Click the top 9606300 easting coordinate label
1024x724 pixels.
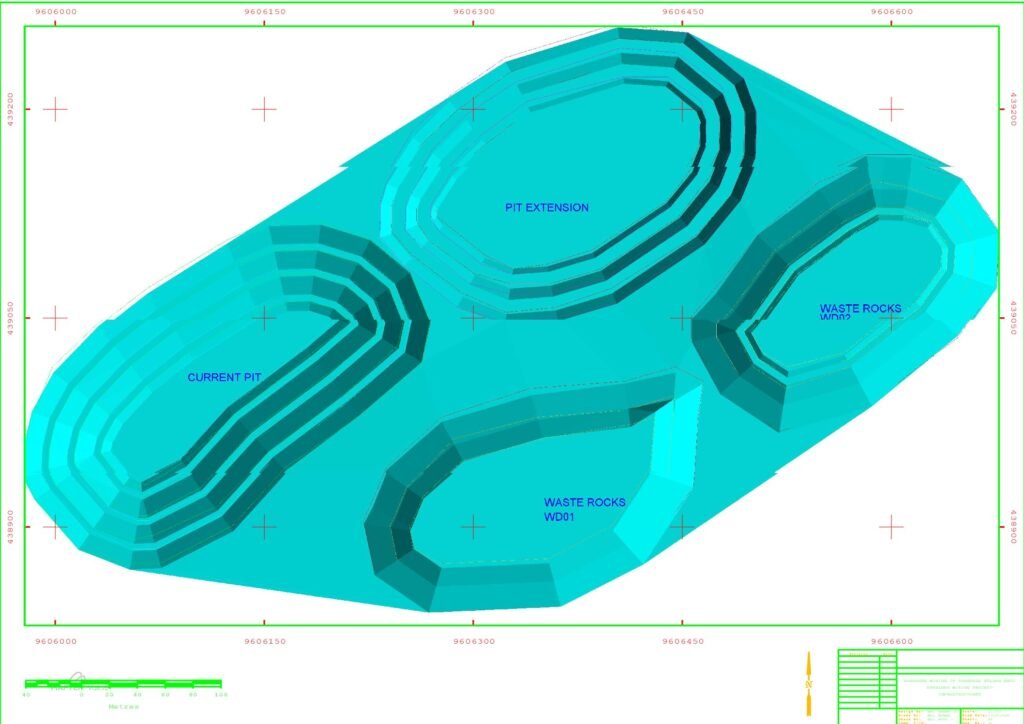[x=473, y=12]
